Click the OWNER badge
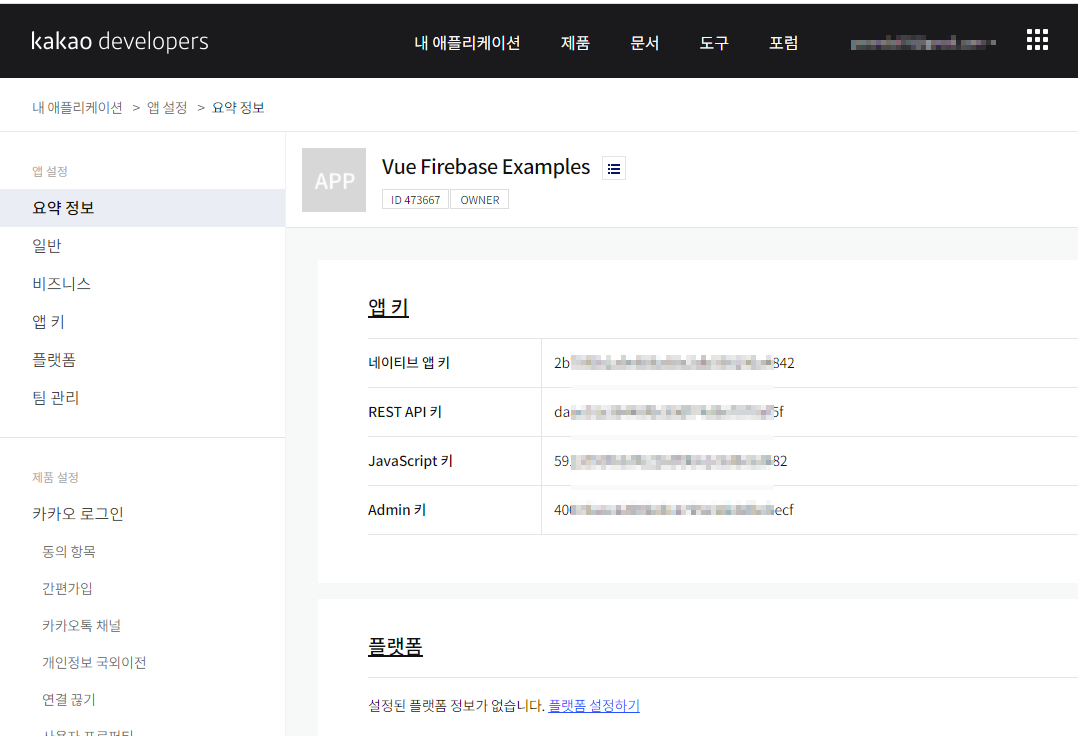Image resolution: width=1078 pixels, height=736 pixels. [480, 200]
